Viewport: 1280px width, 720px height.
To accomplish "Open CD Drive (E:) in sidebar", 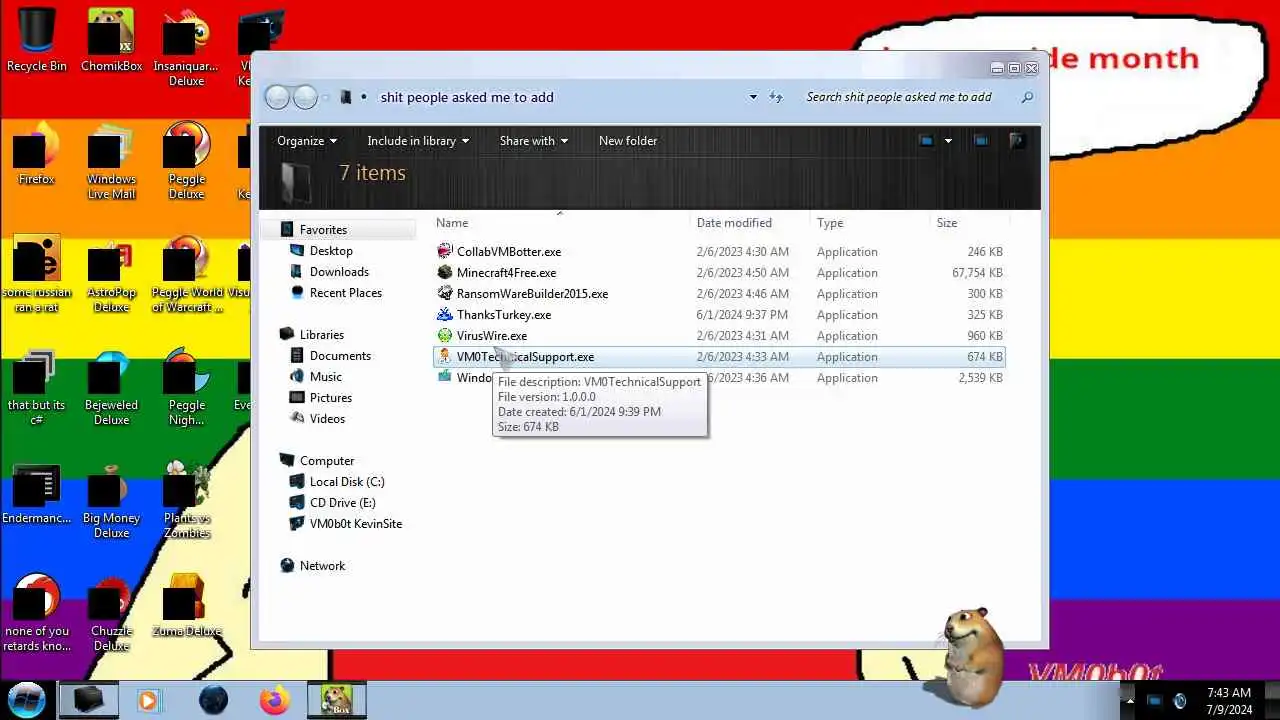I will pyautogui.click(x=343, y=503).
